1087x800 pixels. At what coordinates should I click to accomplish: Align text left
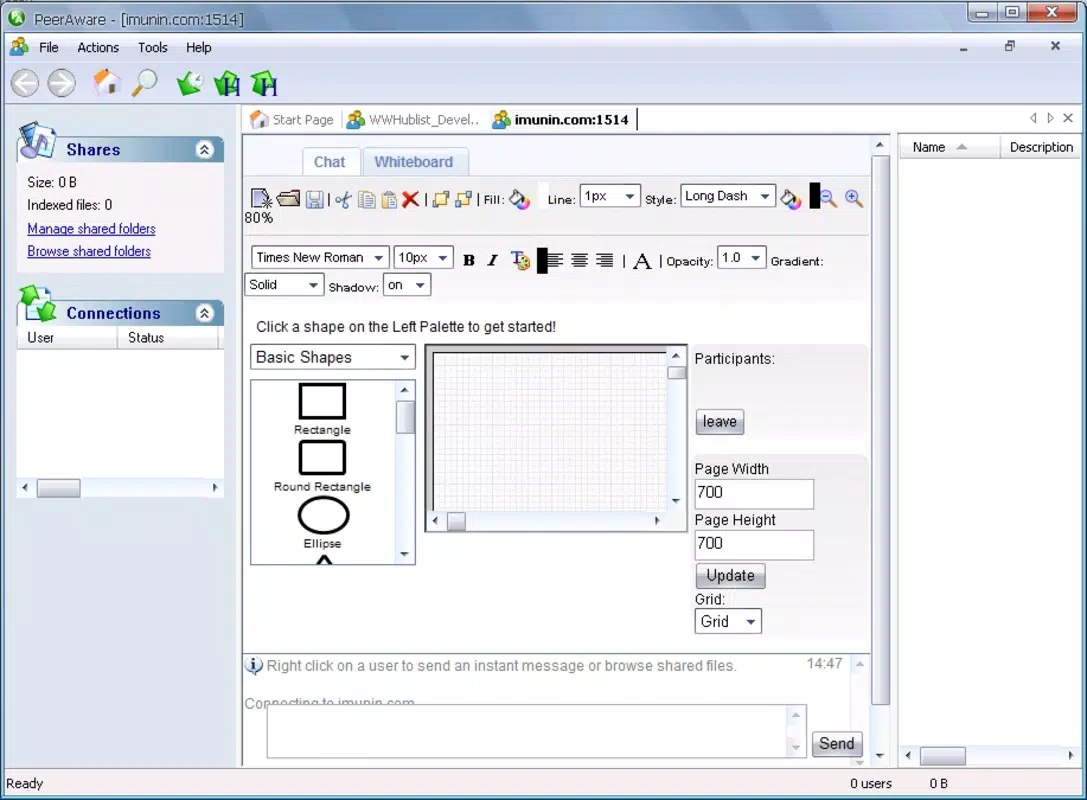(553, 260)
